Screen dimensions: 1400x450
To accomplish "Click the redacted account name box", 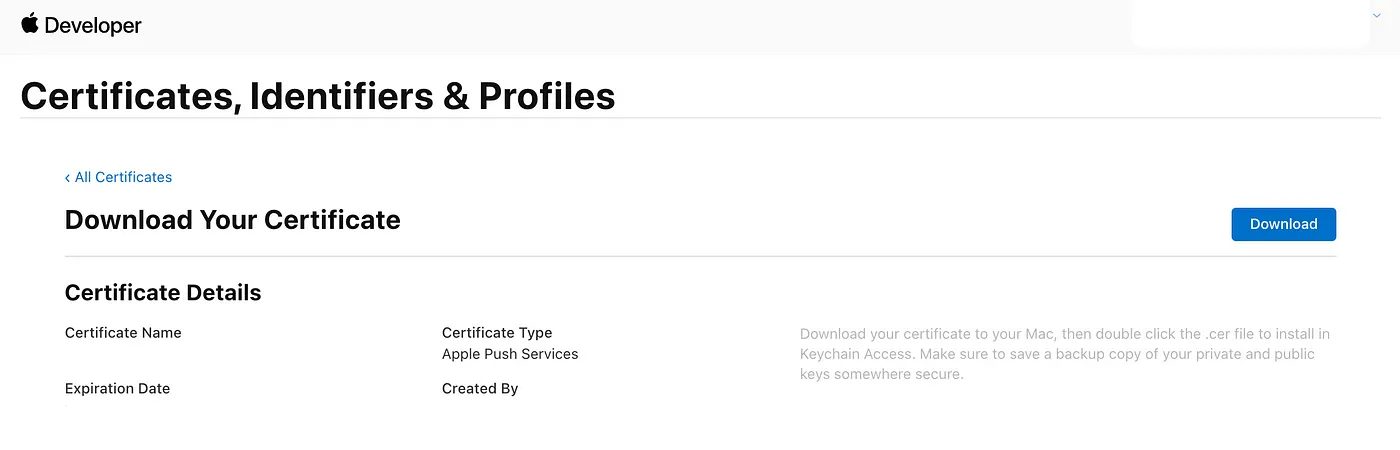I will [x=1250, y=23].
